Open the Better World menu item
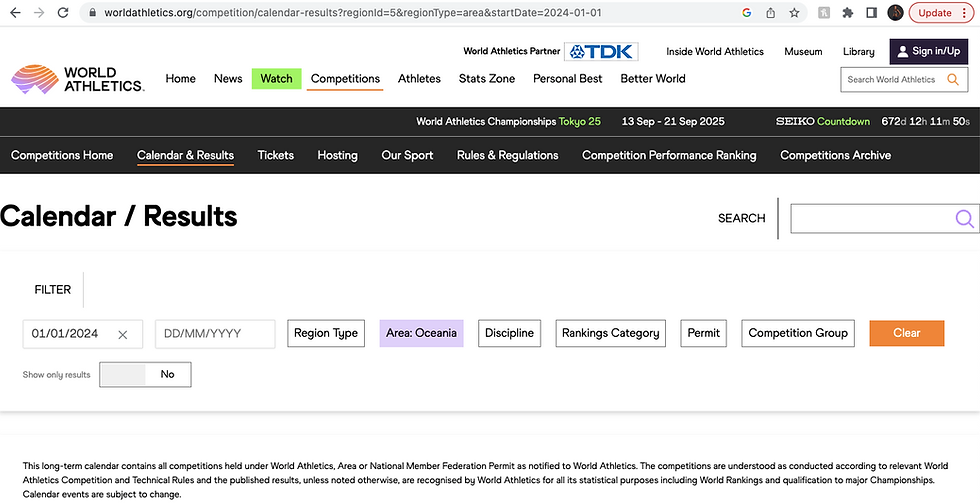Viewport: 980px width, 504px height. [x=653, y=78]
